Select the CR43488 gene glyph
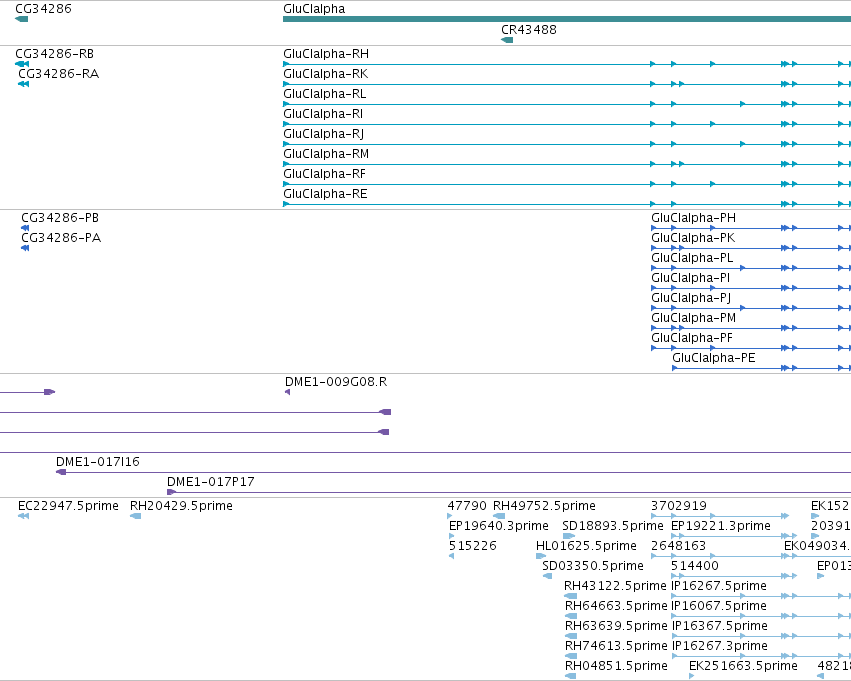 tap(507, 40)
